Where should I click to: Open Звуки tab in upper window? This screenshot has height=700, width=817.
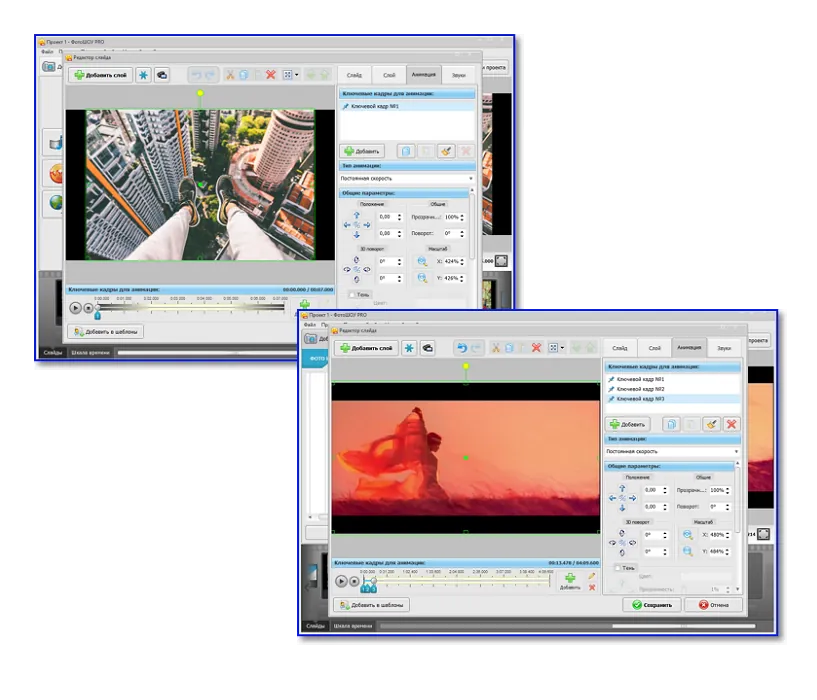click(x=459, y=75)
